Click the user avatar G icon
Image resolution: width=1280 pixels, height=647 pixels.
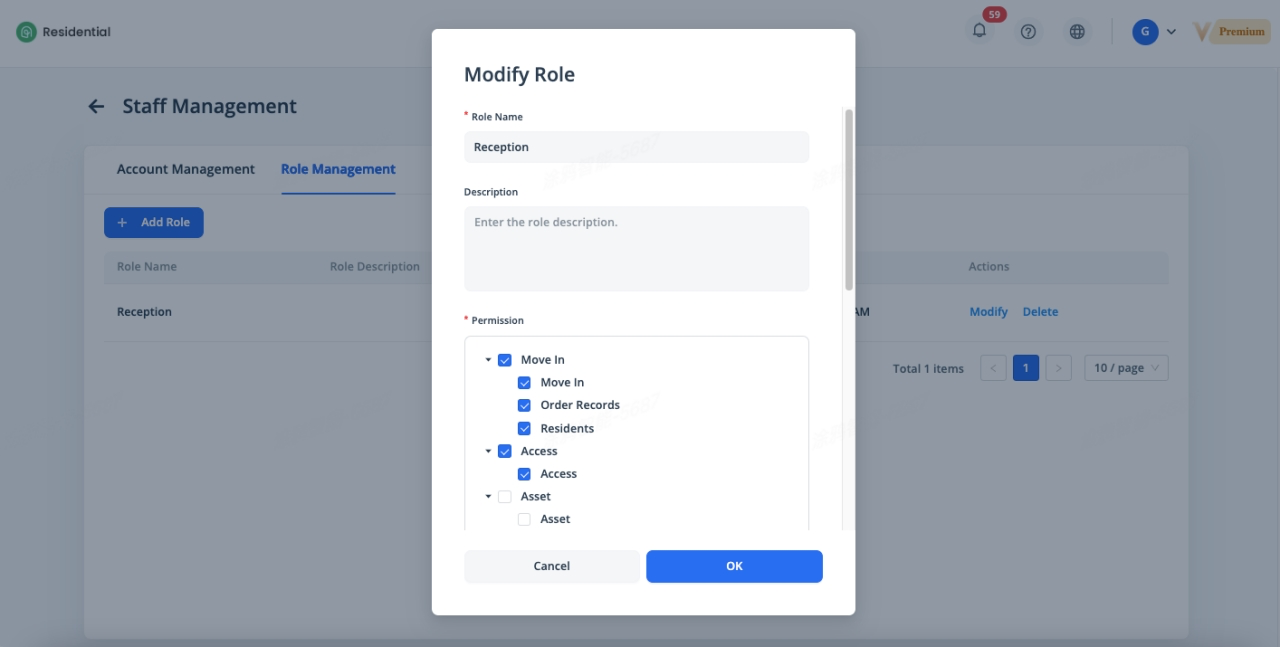(1144, 32)
